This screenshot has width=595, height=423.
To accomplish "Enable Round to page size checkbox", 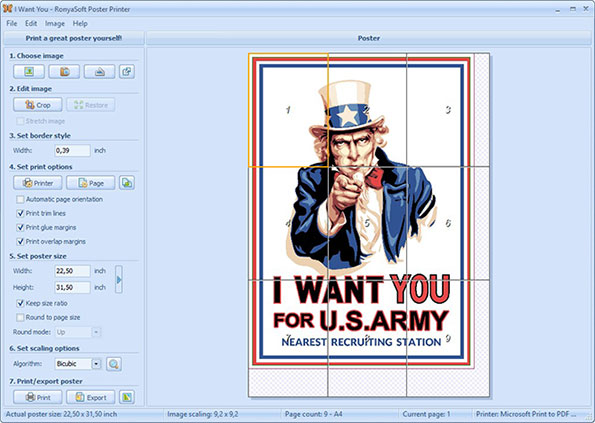I will point(20,317).
